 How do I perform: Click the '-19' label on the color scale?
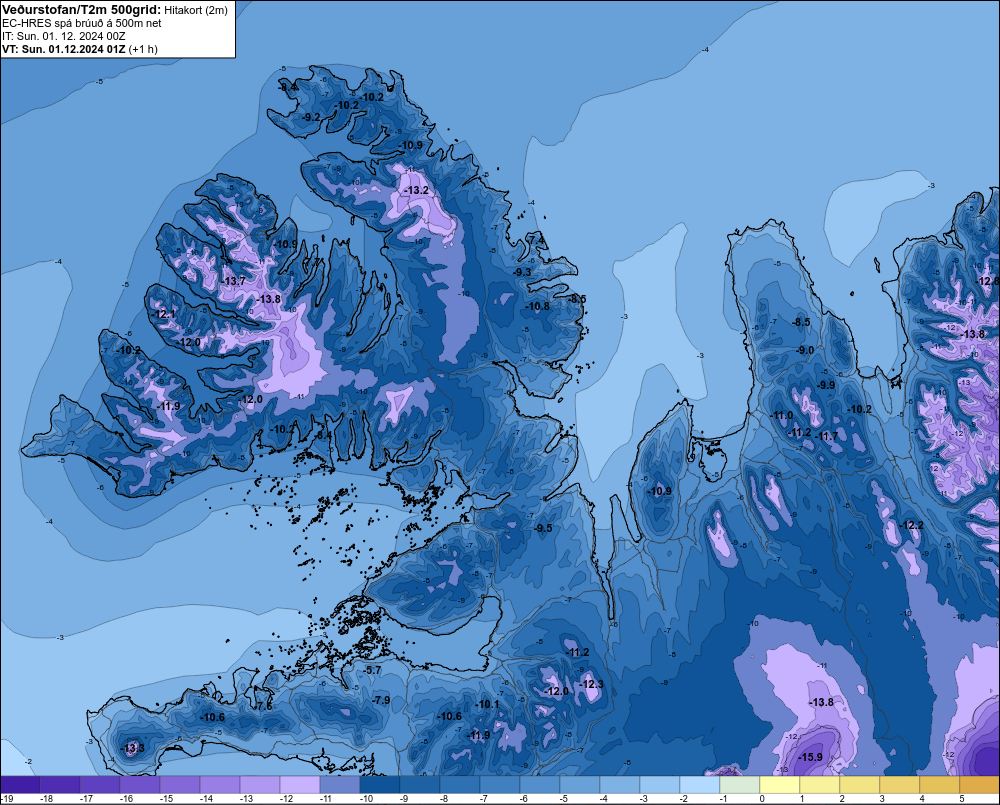(x=8, y=799)
